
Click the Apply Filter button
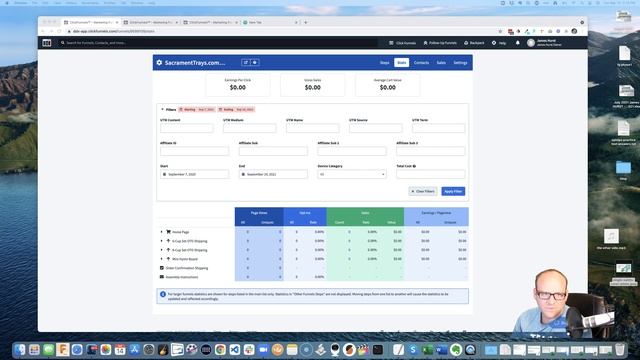click(x=453, y=191)
